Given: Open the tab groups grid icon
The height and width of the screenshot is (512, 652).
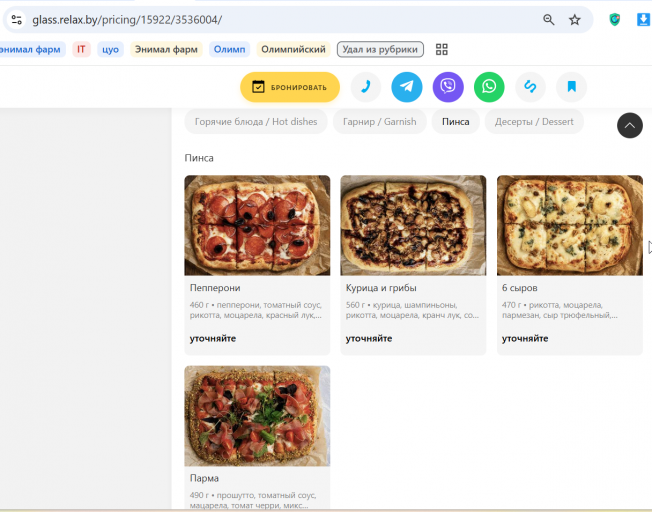Looking at the screenshot, I should 442,49.
